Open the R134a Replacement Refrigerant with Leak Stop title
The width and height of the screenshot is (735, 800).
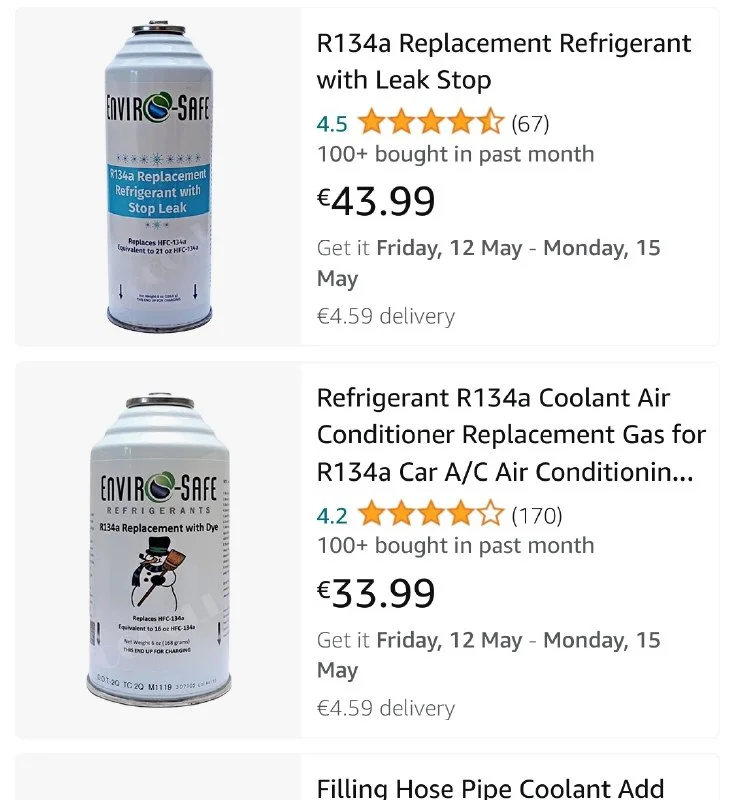click(503, 62)
